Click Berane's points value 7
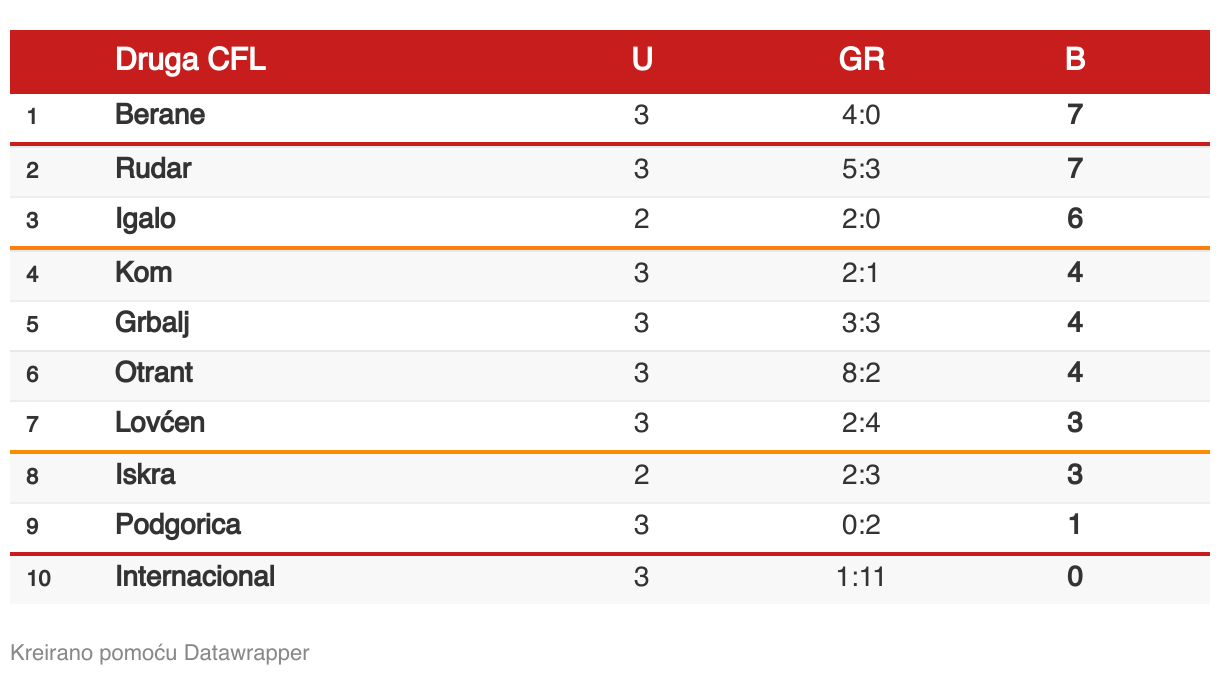The image size is (1220, 676). [1075, 115]
